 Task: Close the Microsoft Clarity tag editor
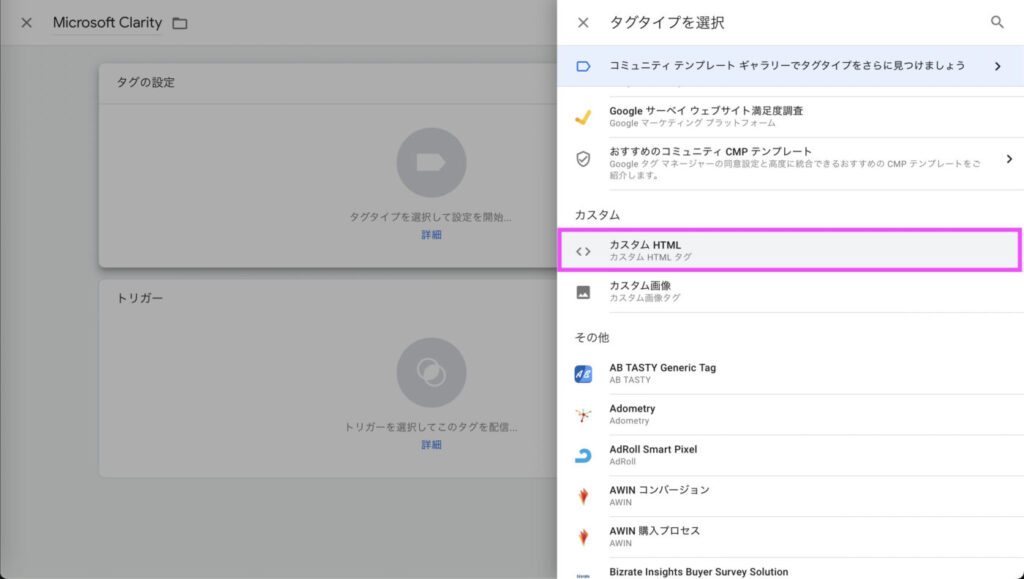pos(27,22)
